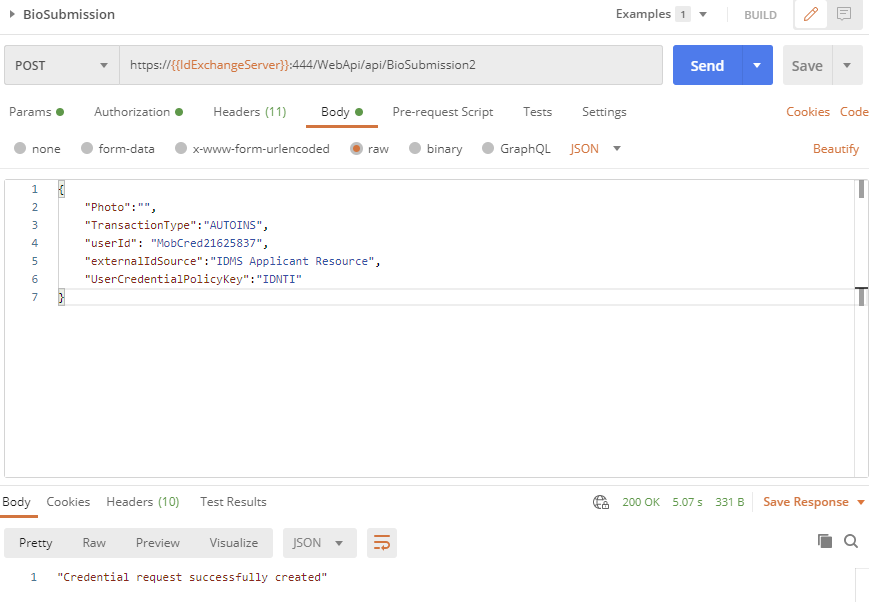
Task: Choose binary body type
Action: (x=436, y=149)
